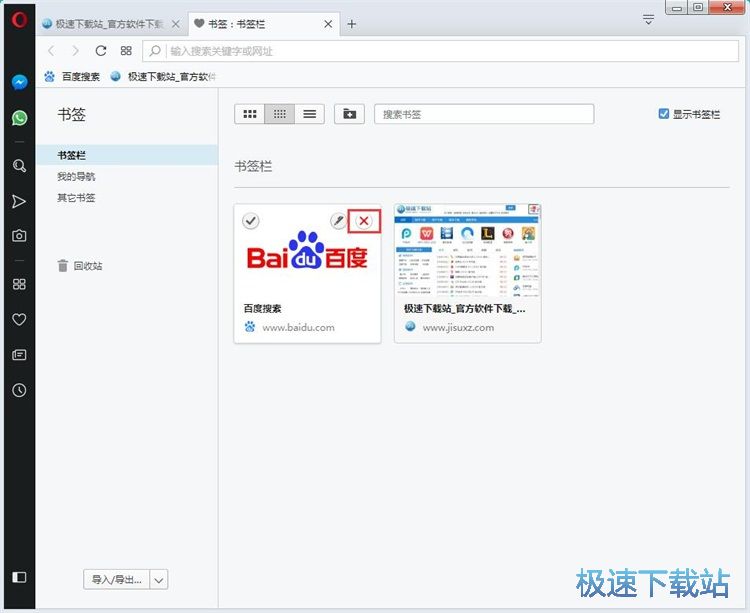Reload the current page
The image size is (750, 613).
click(100, 51)
